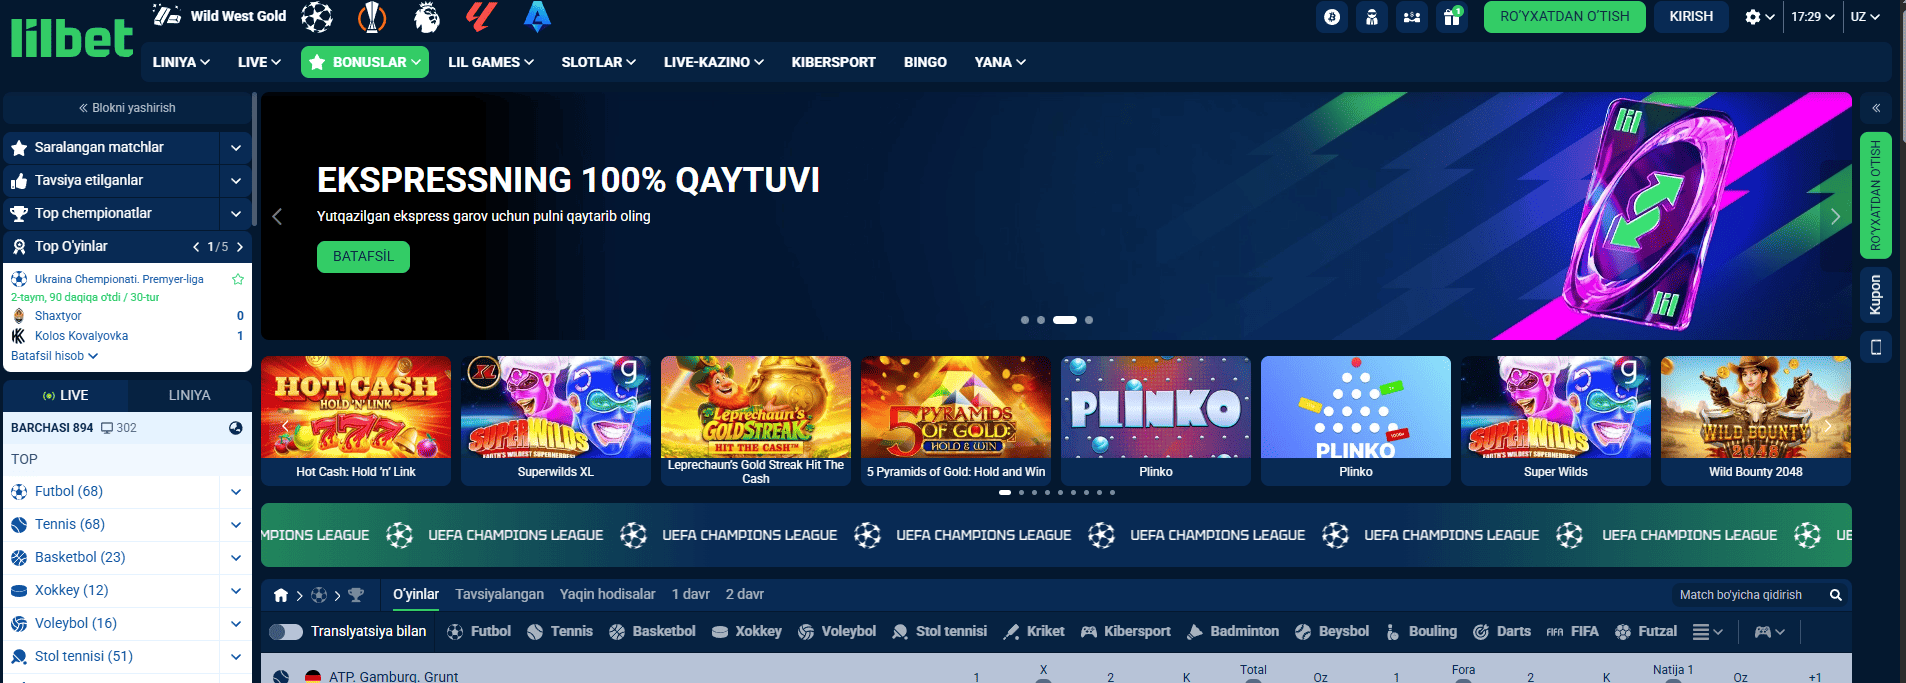
Task: Open the partners handshake money icon
Action: pos(1412,17)
